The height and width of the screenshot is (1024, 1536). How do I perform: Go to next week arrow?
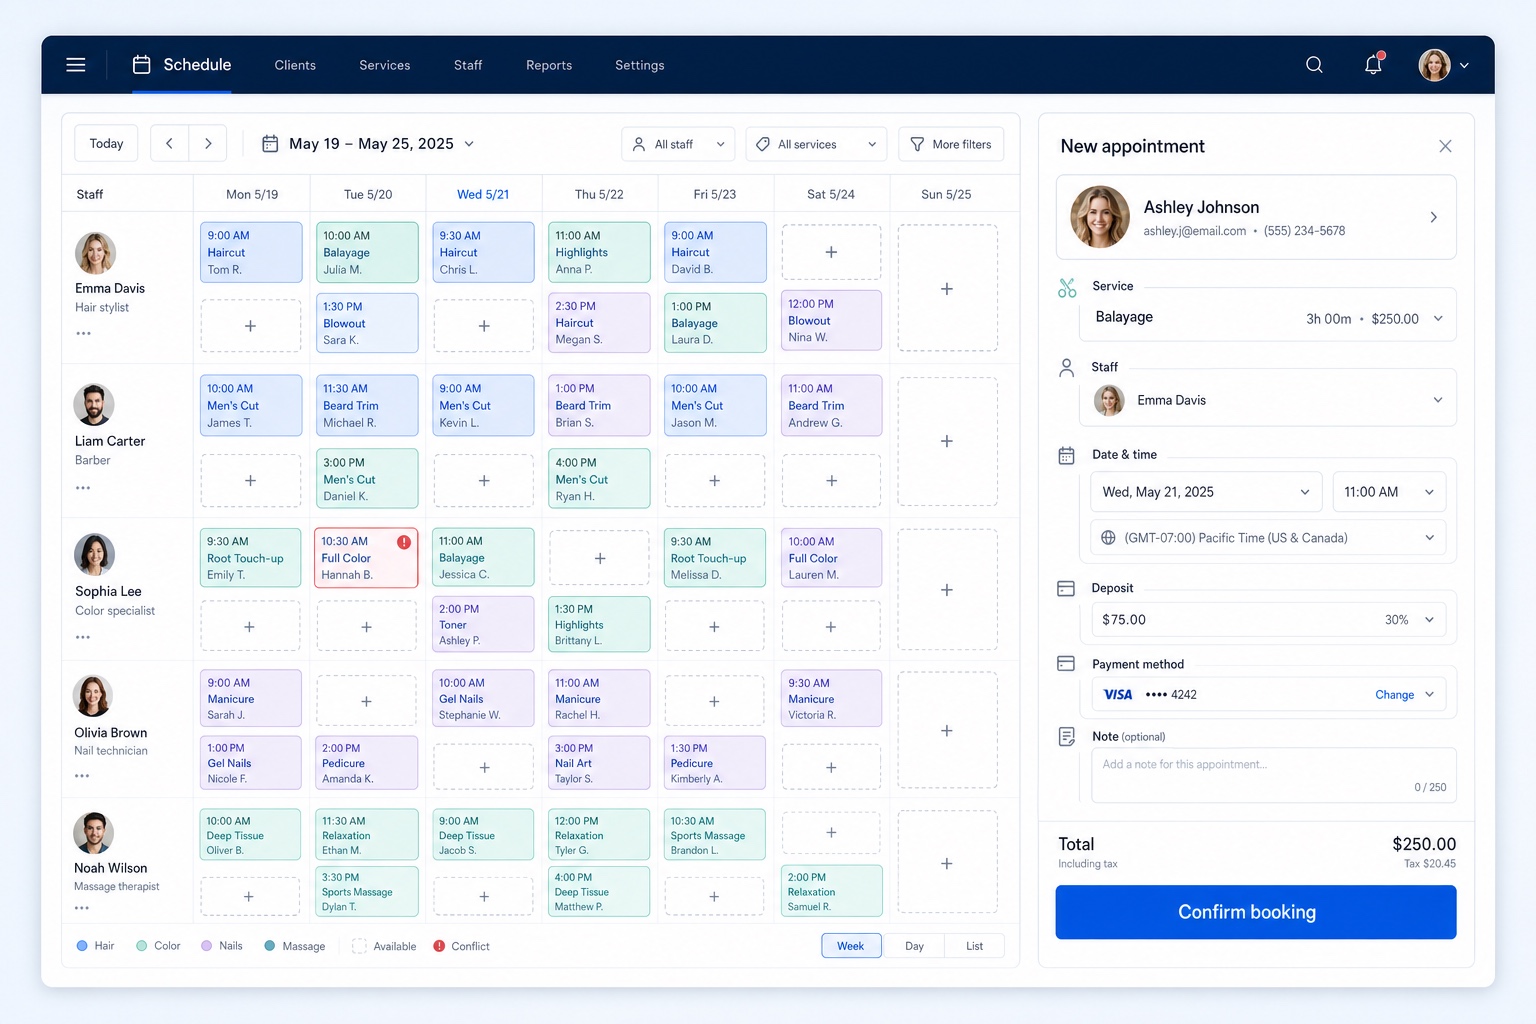pyautogui.click(x=208, y=144)
